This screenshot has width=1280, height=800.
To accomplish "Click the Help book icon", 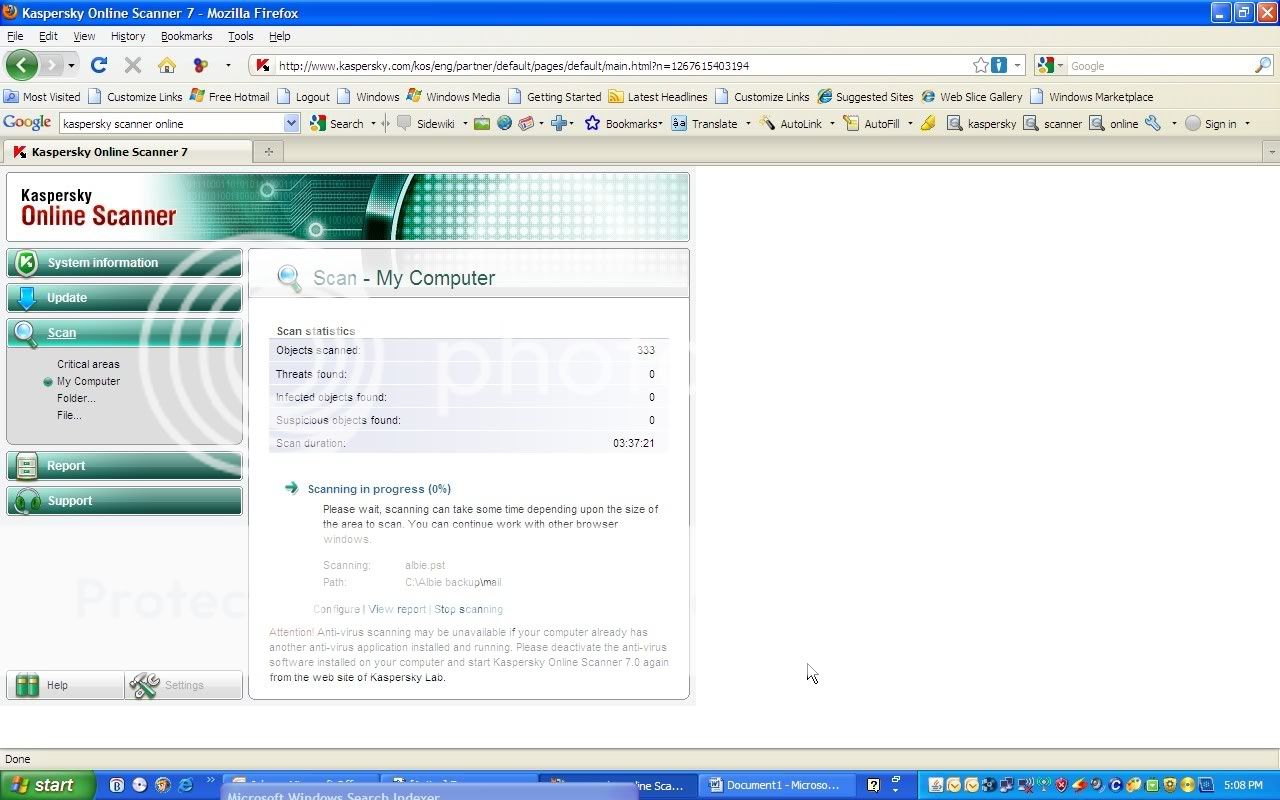I will tap(27, 685).
